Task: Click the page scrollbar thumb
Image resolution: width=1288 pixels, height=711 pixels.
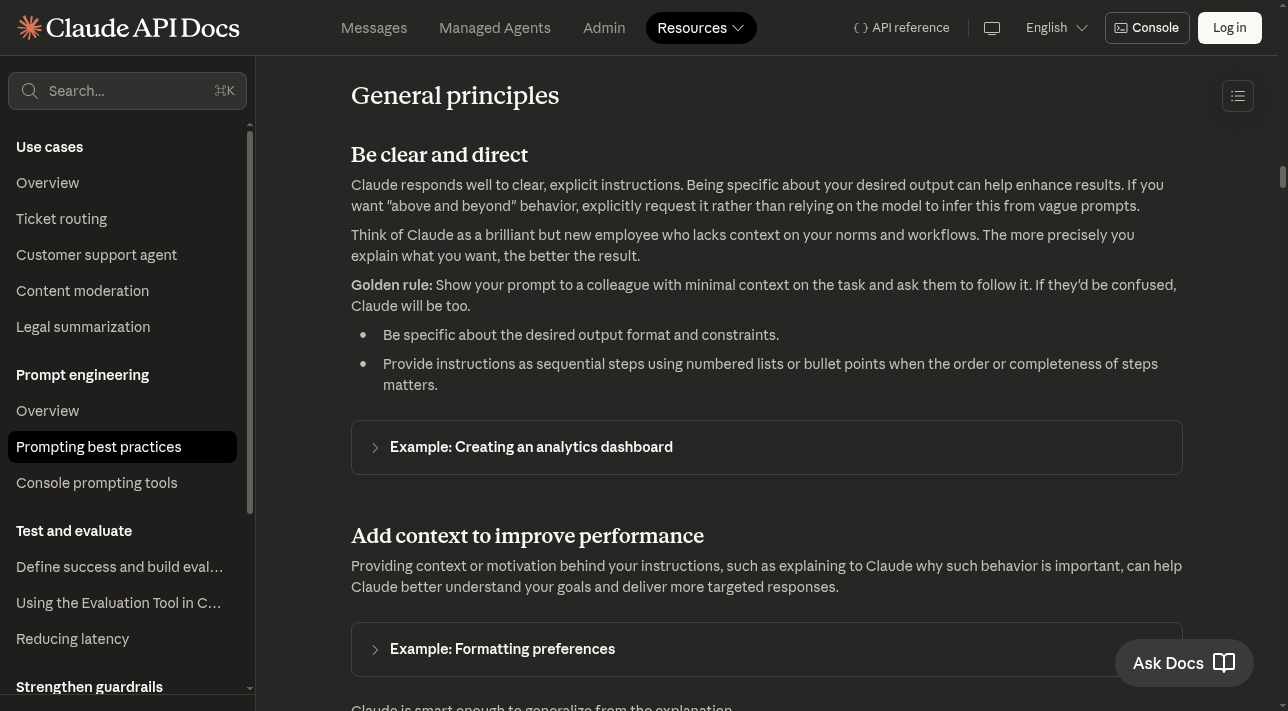Action: point(1282,176)
